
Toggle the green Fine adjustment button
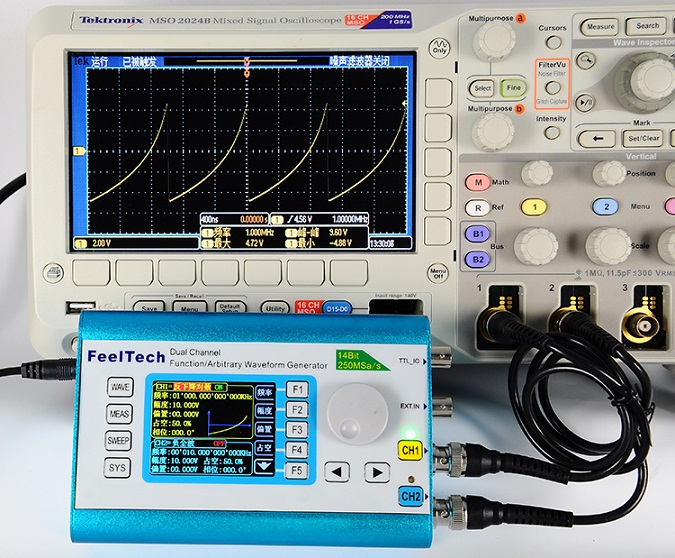point(513,88)
